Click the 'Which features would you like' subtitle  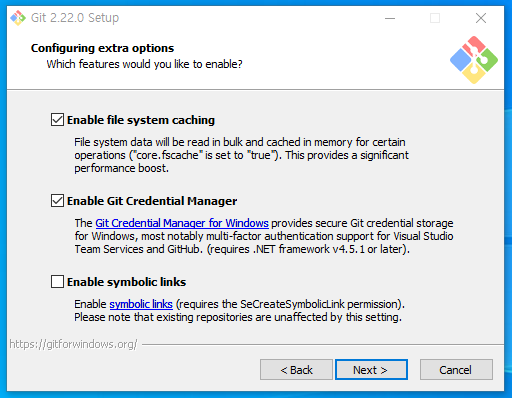click(144, 64)
